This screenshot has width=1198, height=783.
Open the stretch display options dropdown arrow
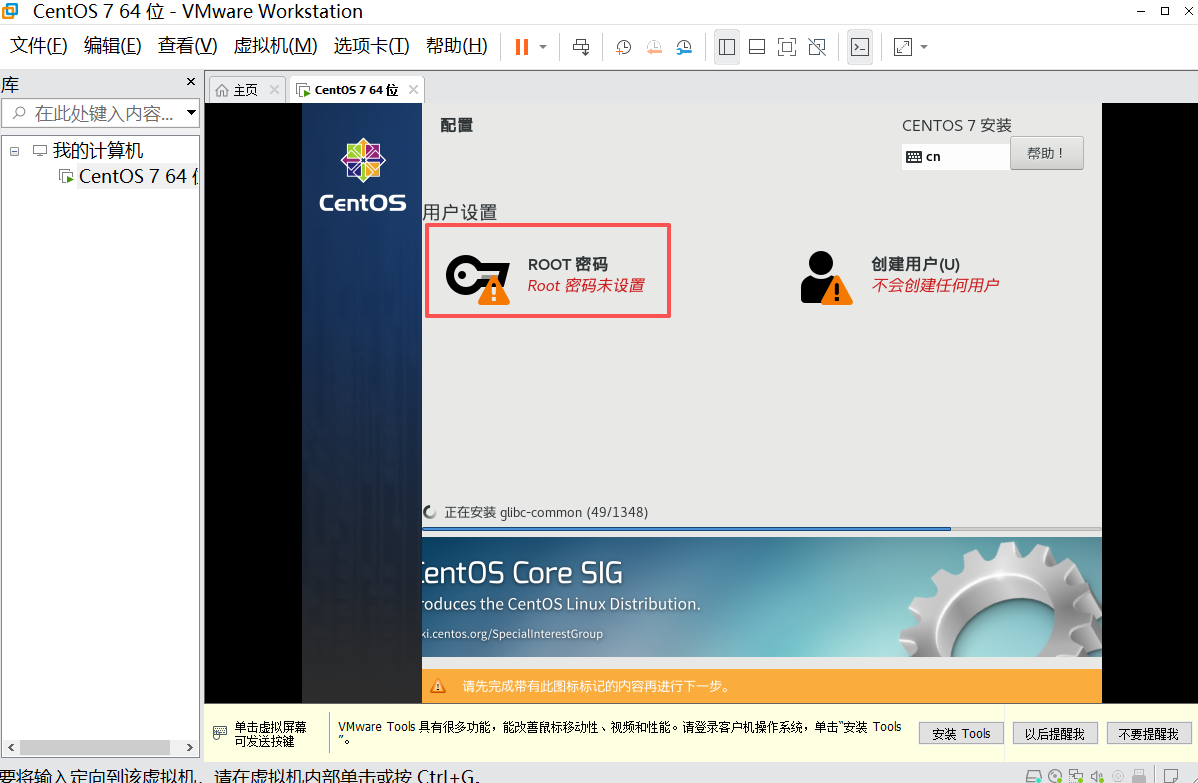click(924, 47)
